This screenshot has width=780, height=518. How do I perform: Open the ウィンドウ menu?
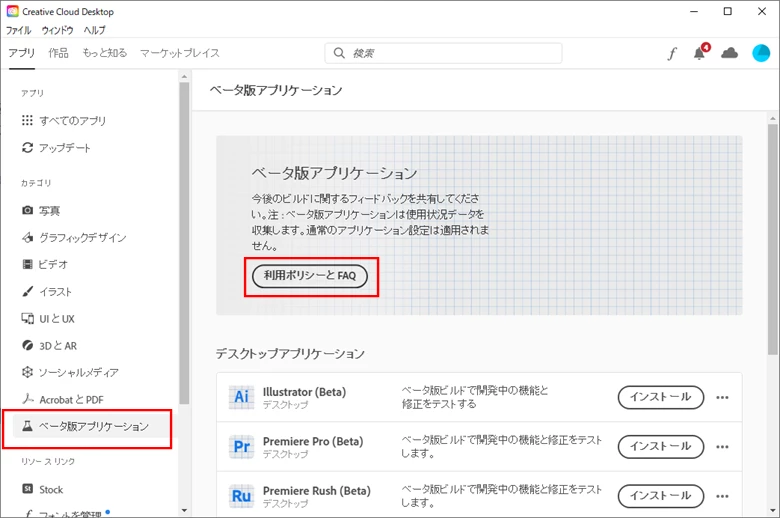click(x=57, y=30)
